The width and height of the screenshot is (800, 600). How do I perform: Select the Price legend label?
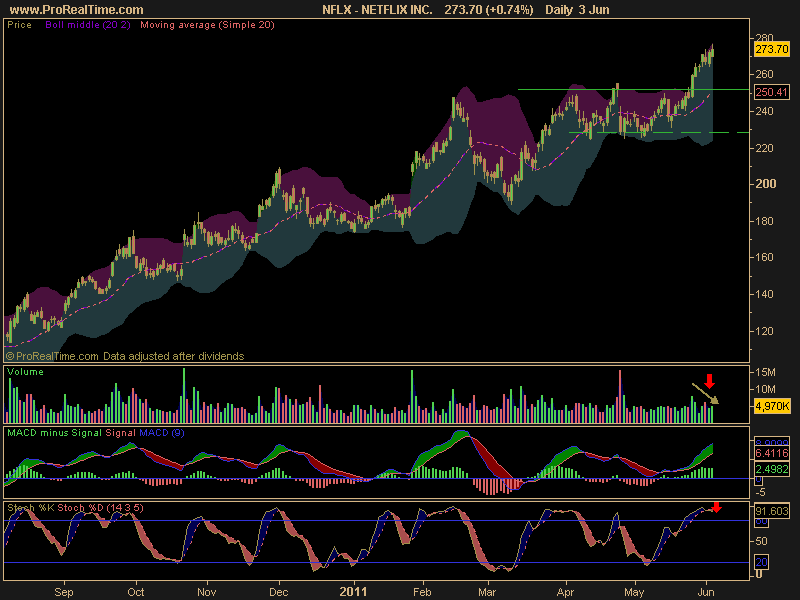click(x=19, y=25)
